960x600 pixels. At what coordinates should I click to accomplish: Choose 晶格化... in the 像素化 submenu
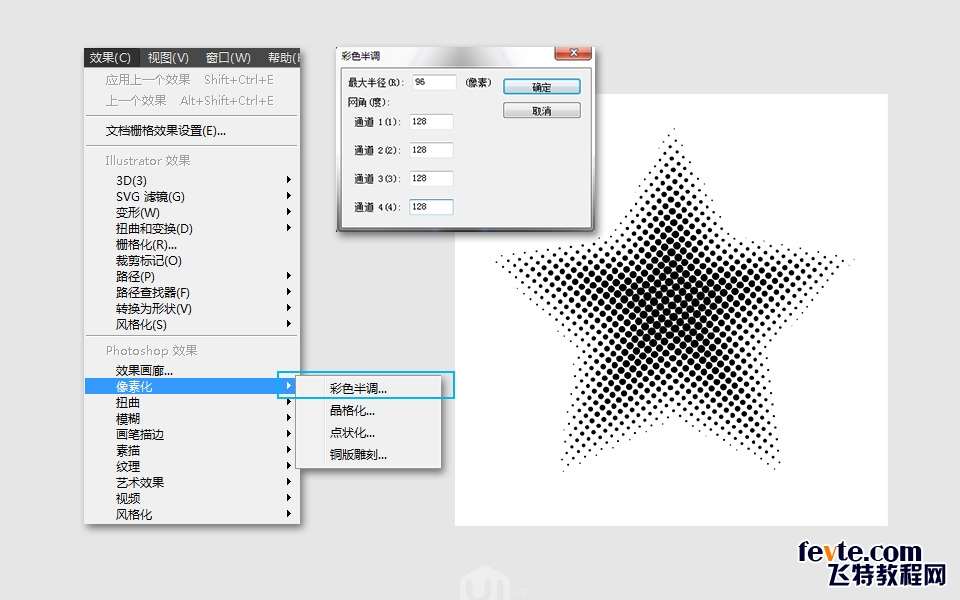pyautogui.click(x=352, y=410)
